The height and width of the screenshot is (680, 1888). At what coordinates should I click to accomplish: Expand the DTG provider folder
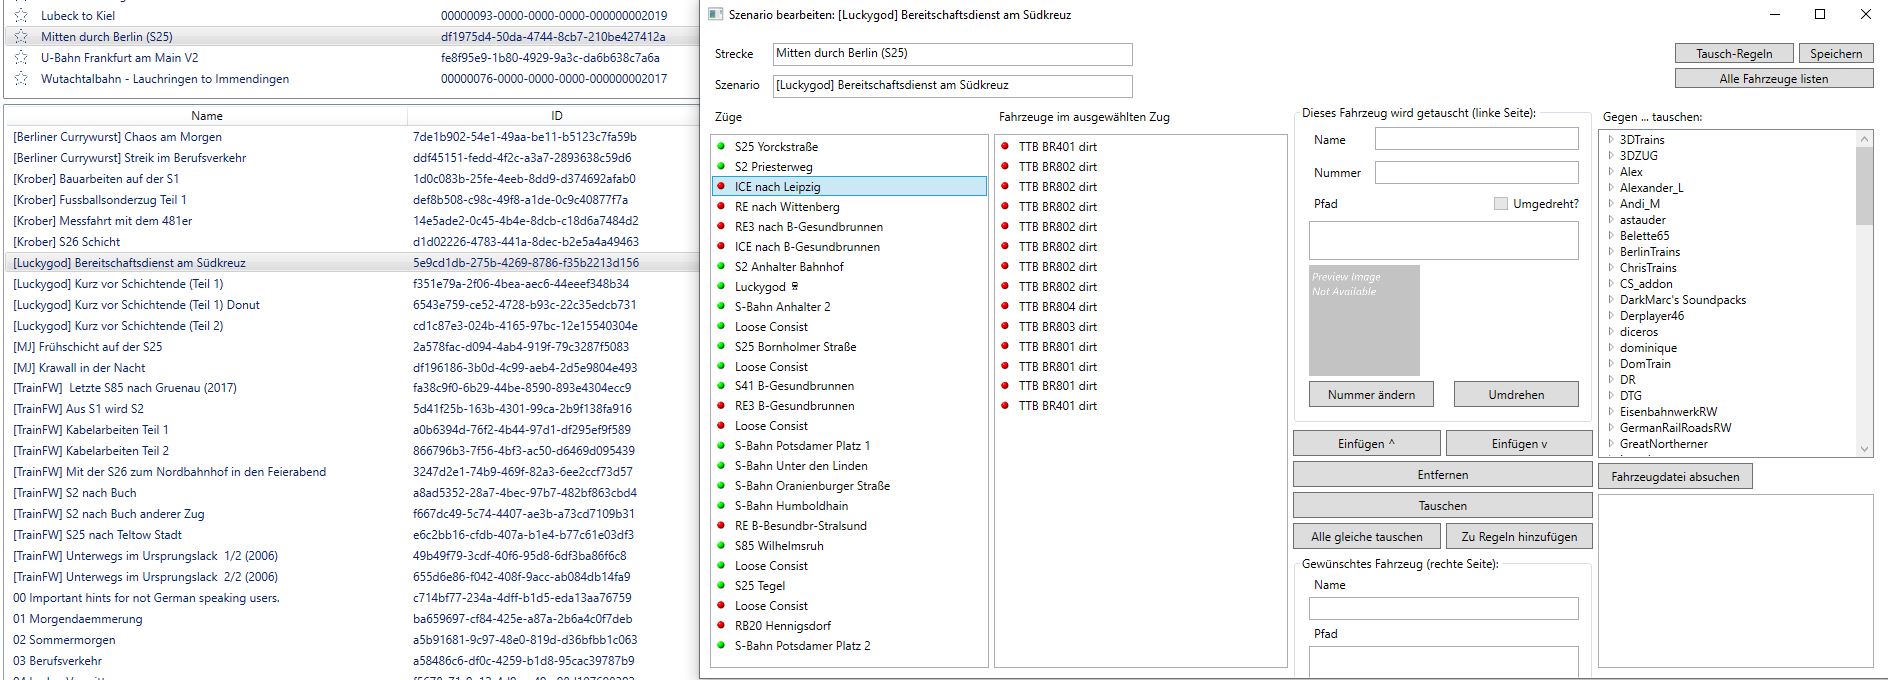coord(1611,396)
